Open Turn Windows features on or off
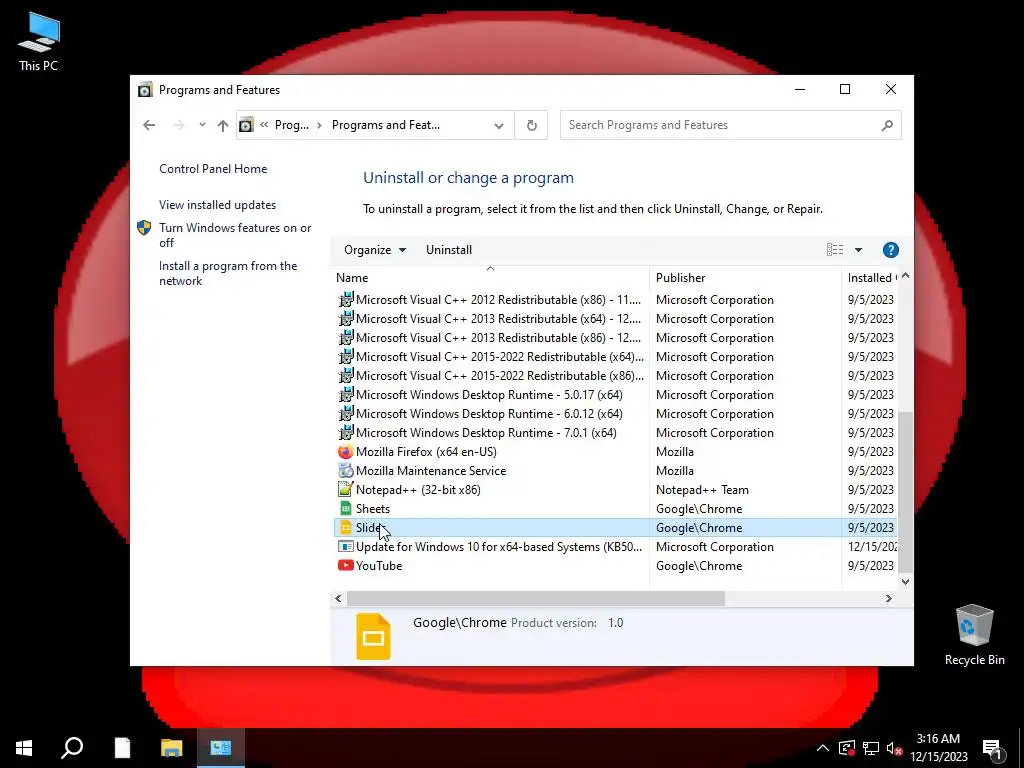Viewport: 1024px width, 768px height. [x=235, y=235]
